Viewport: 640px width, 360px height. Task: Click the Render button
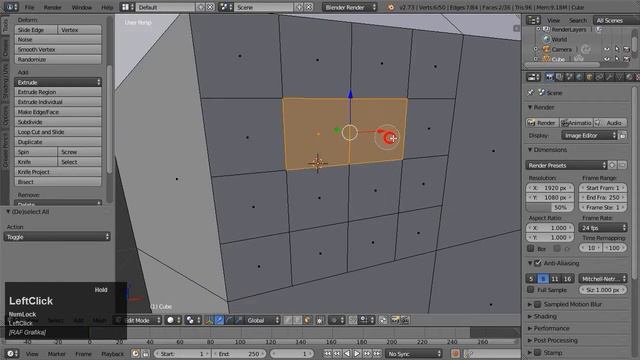542,123
